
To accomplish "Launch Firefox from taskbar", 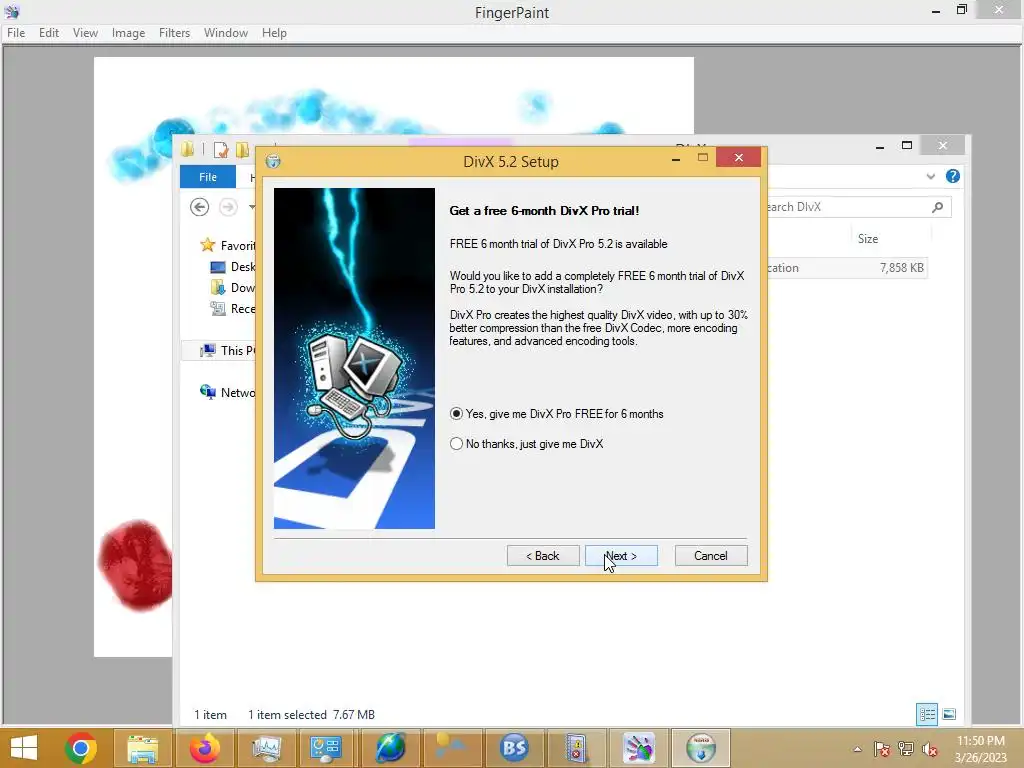I will (x=204, y=748).
